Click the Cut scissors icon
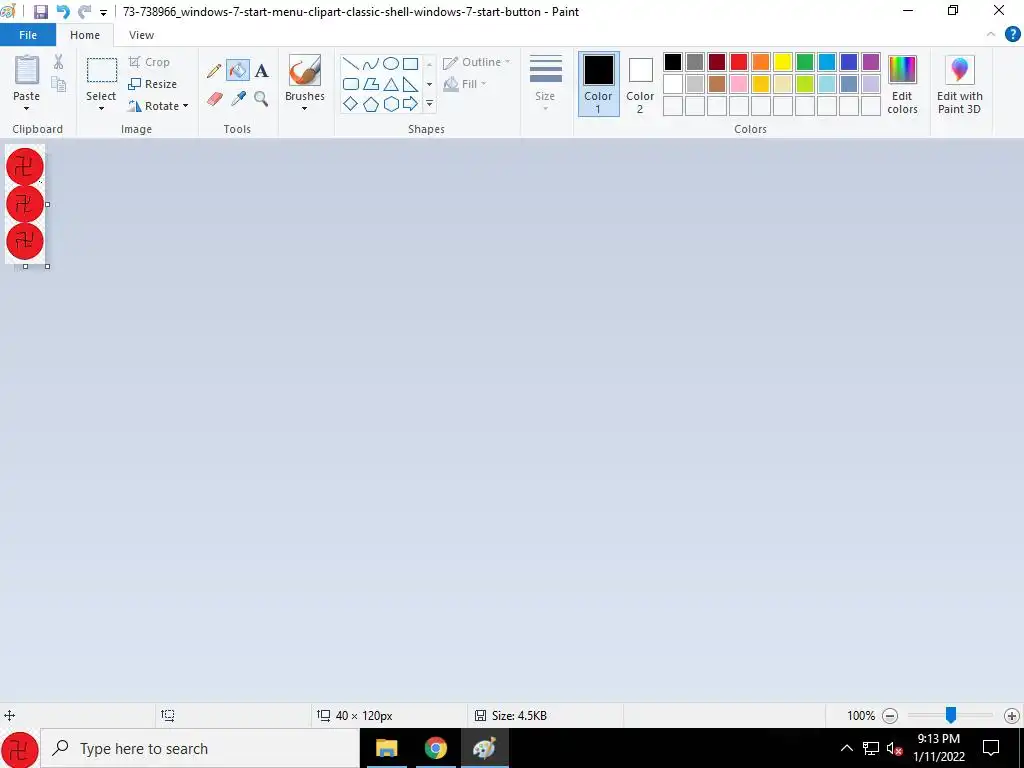This screenshot has height=768, width=1024. pyautogui.click(x=59, y=62)
